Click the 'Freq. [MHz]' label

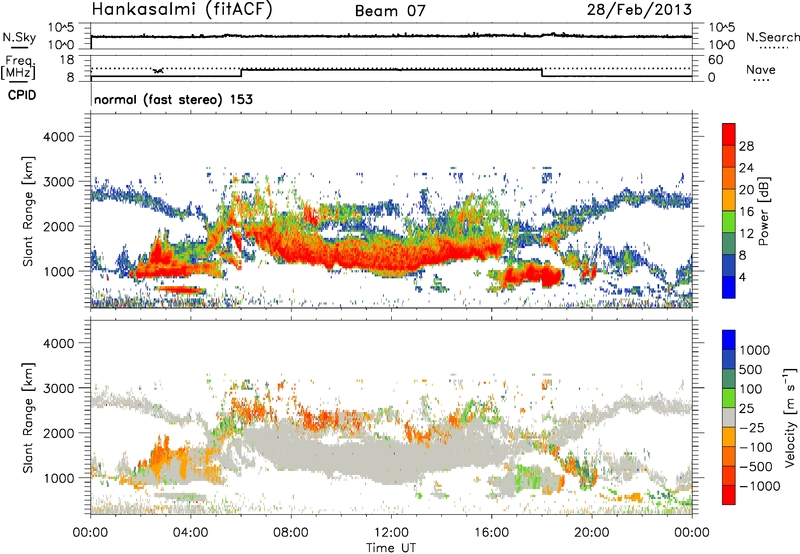tap(19, 68)
